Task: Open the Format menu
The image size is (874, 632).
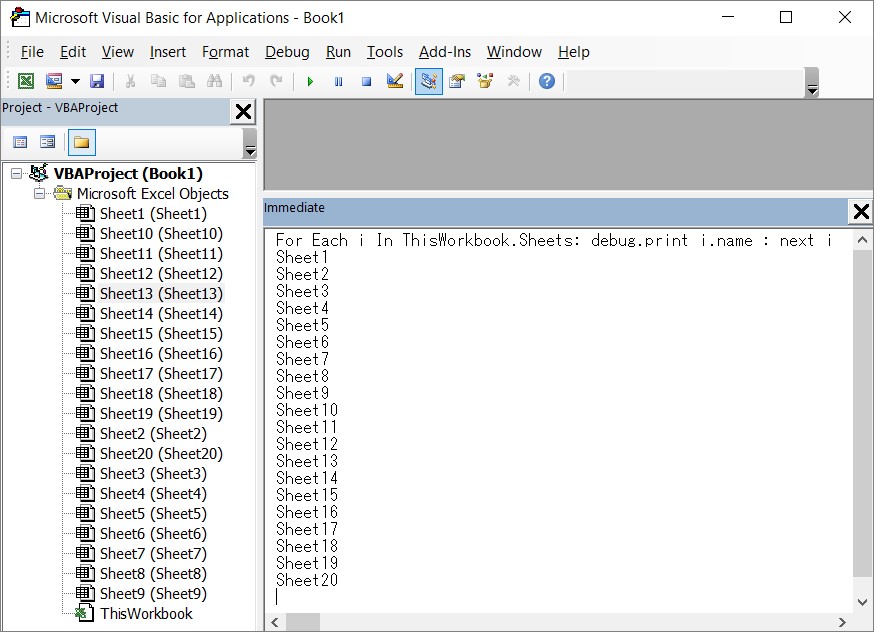Action: click(225, 52)
